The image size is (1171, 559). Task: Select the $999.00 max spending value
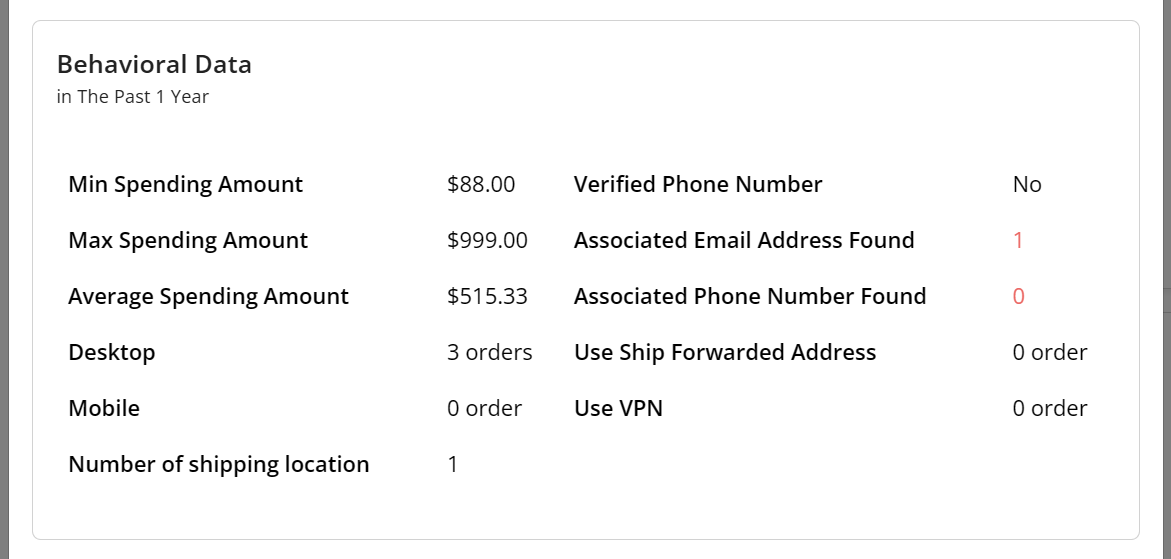[x=487, y=240]
